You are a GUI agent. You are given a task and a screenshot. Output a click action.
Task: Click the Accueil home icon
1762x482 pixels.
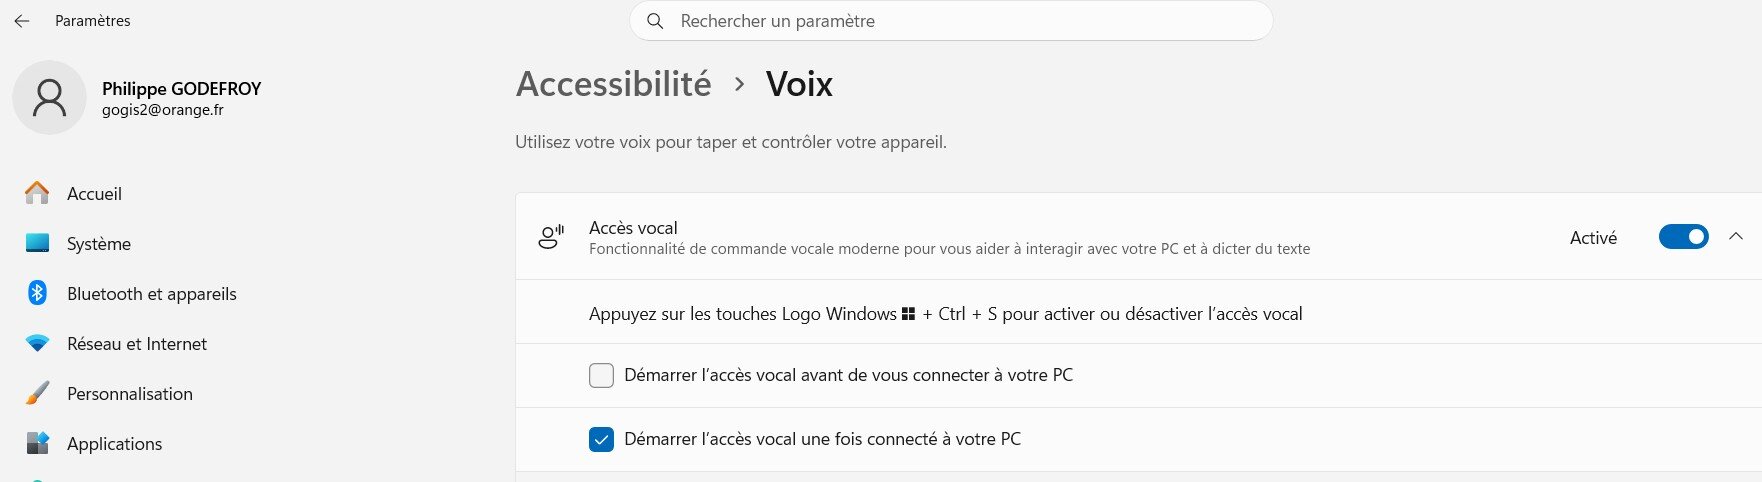(x=37, y=193)
